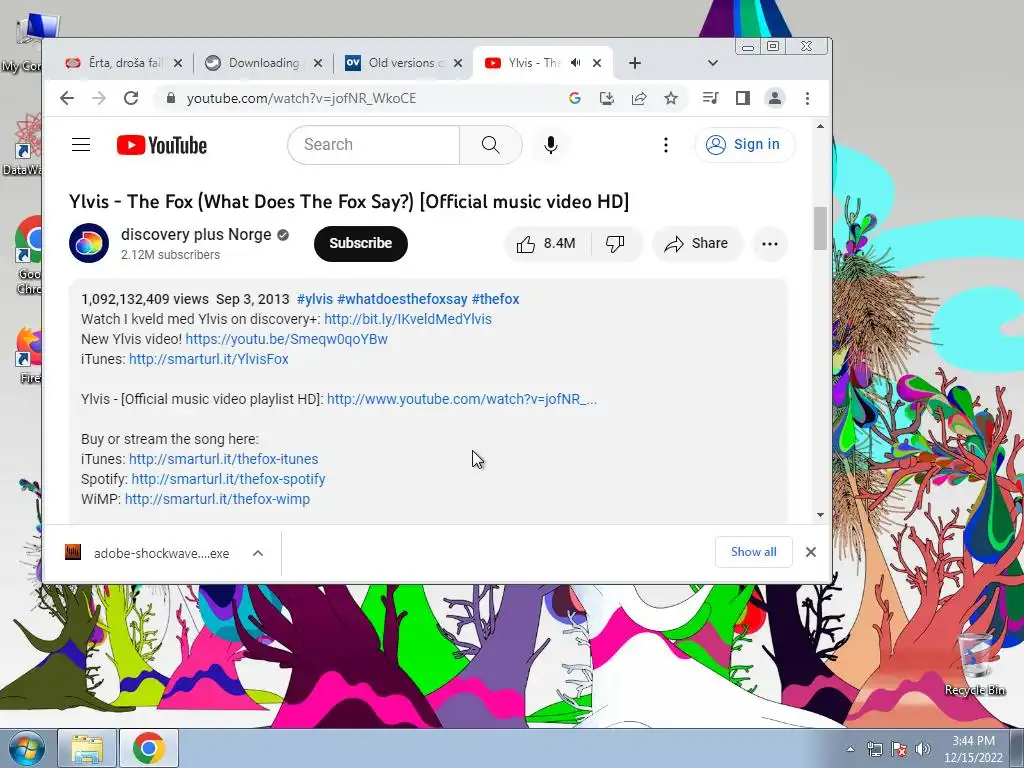The height and width of the screenshot is (768, 1024).
Task: Reload the YouTube page
Action: (131, 98)
